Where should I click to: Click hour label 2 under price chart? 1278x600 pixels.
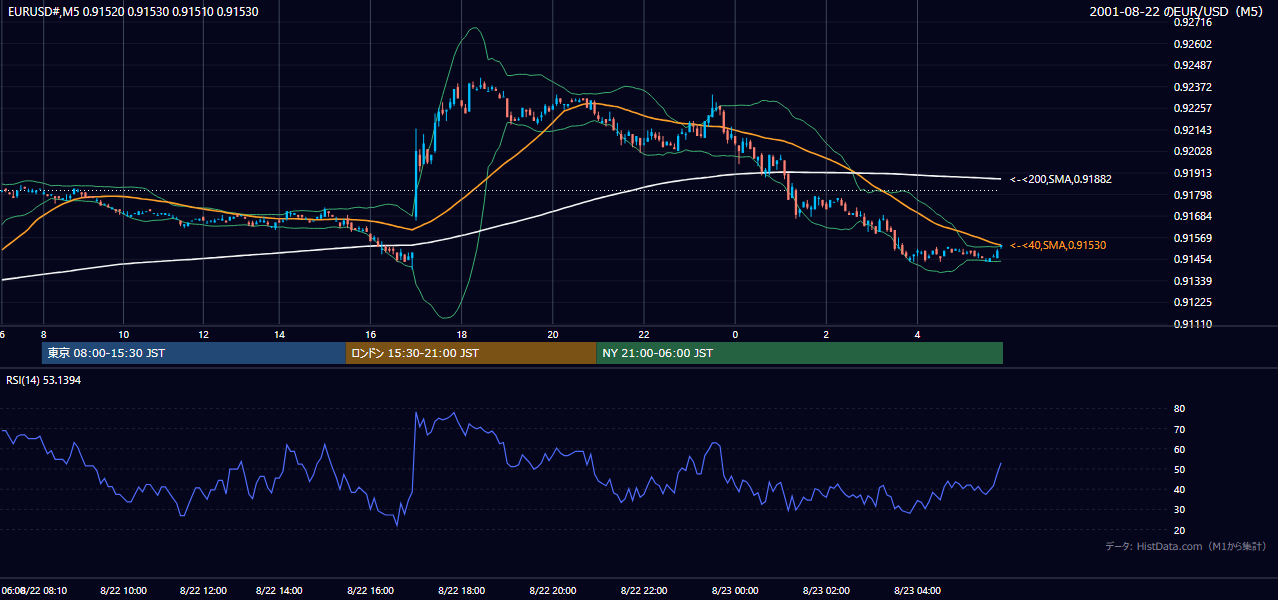click(826, 334)
